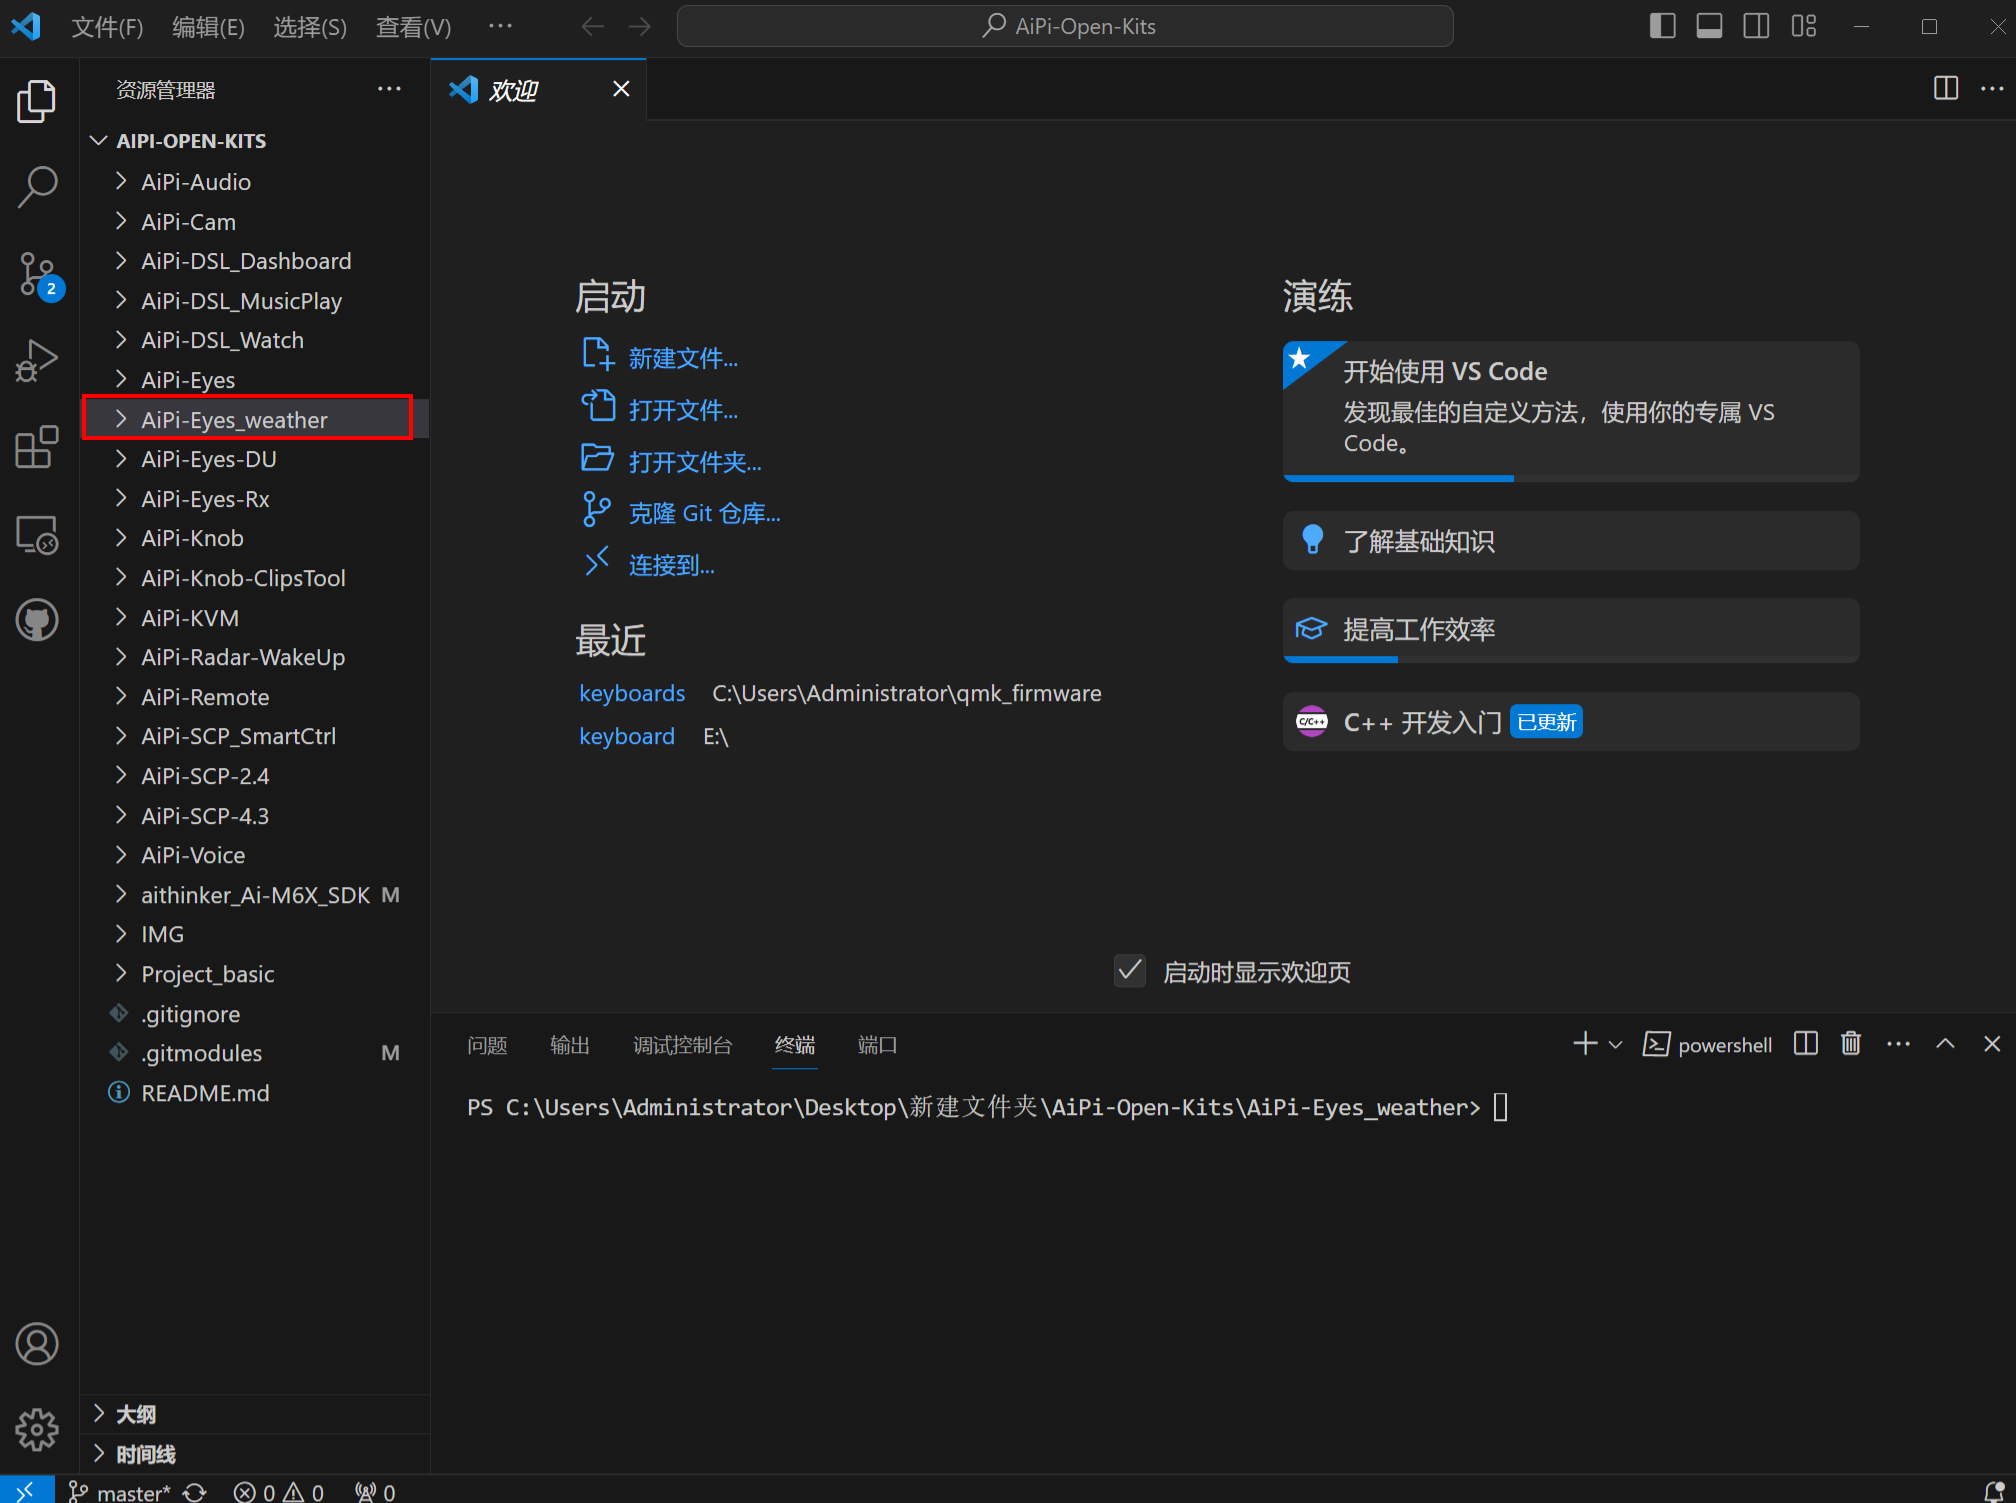Toggle primary side bar layout icon
This screenshot has width=2016, height=1503.
pyautogui.click(x=1662, y=26)
